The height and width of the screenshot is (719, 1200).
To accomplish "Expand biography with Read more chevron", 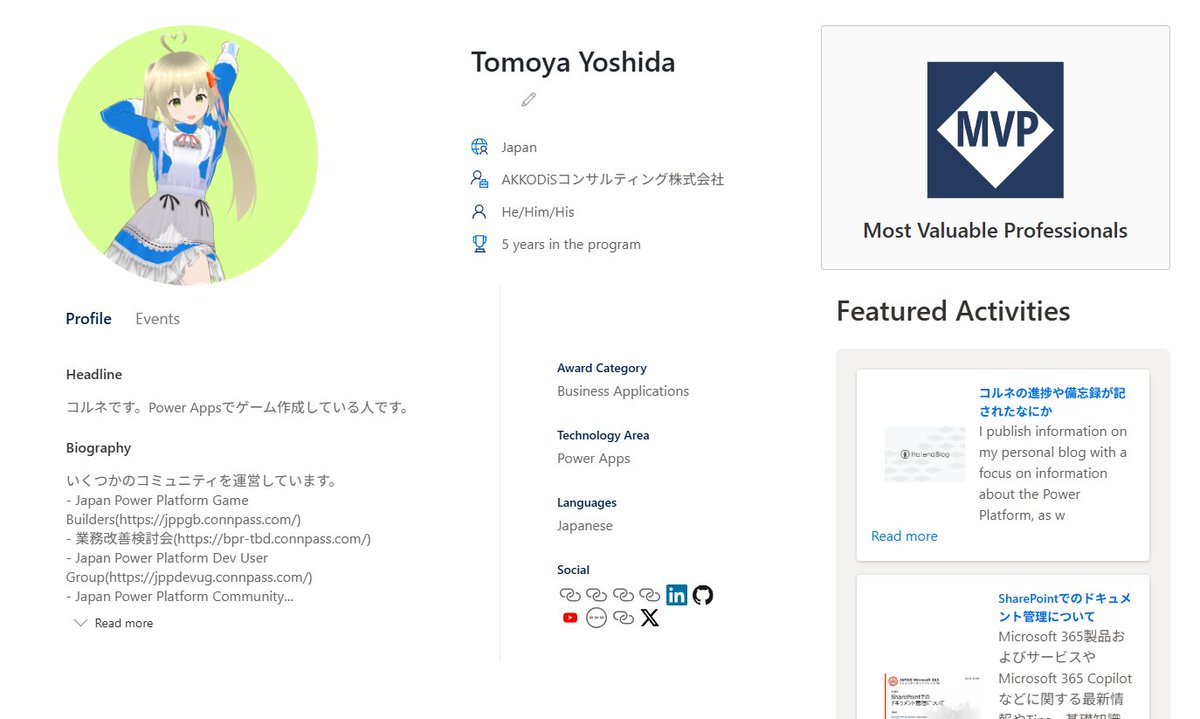I will [x=113, y=623].
